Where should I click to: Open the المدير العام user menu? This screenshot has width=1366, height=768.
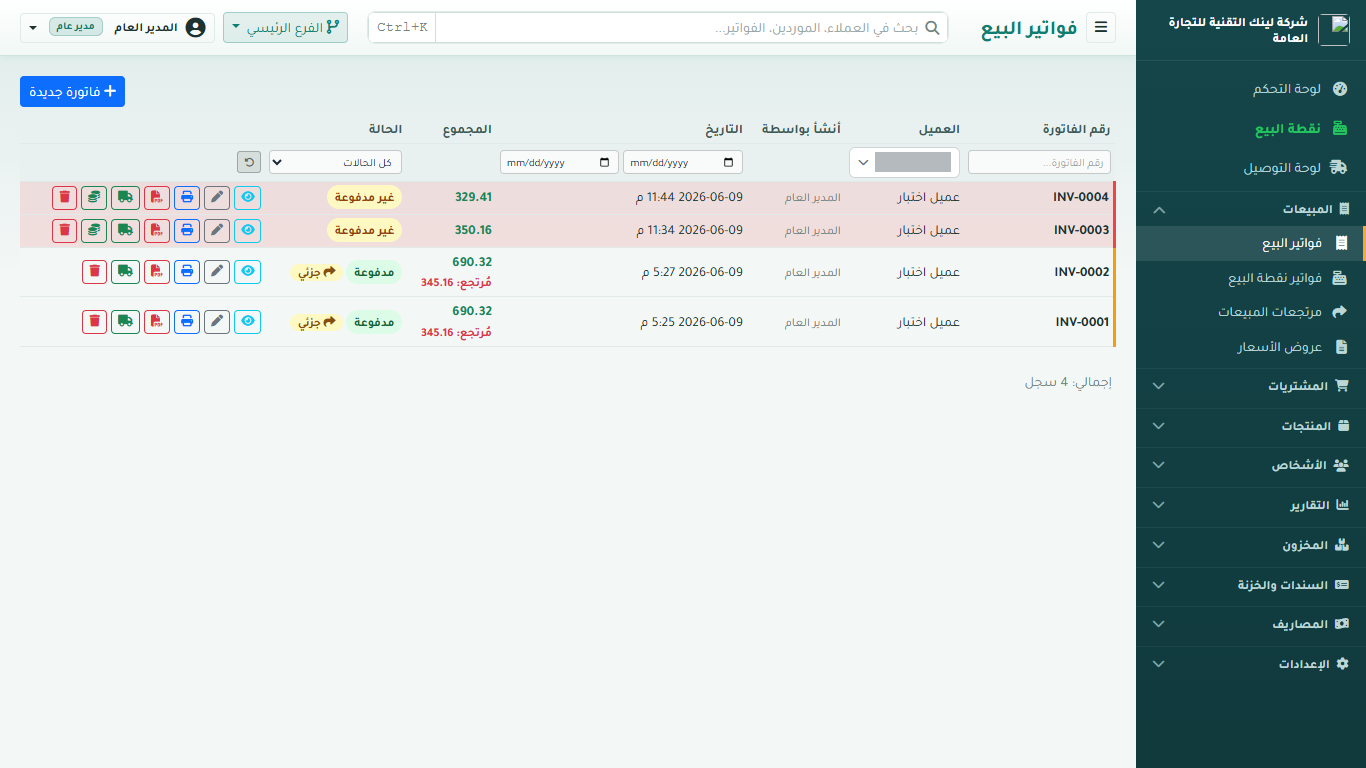(117, 27)
